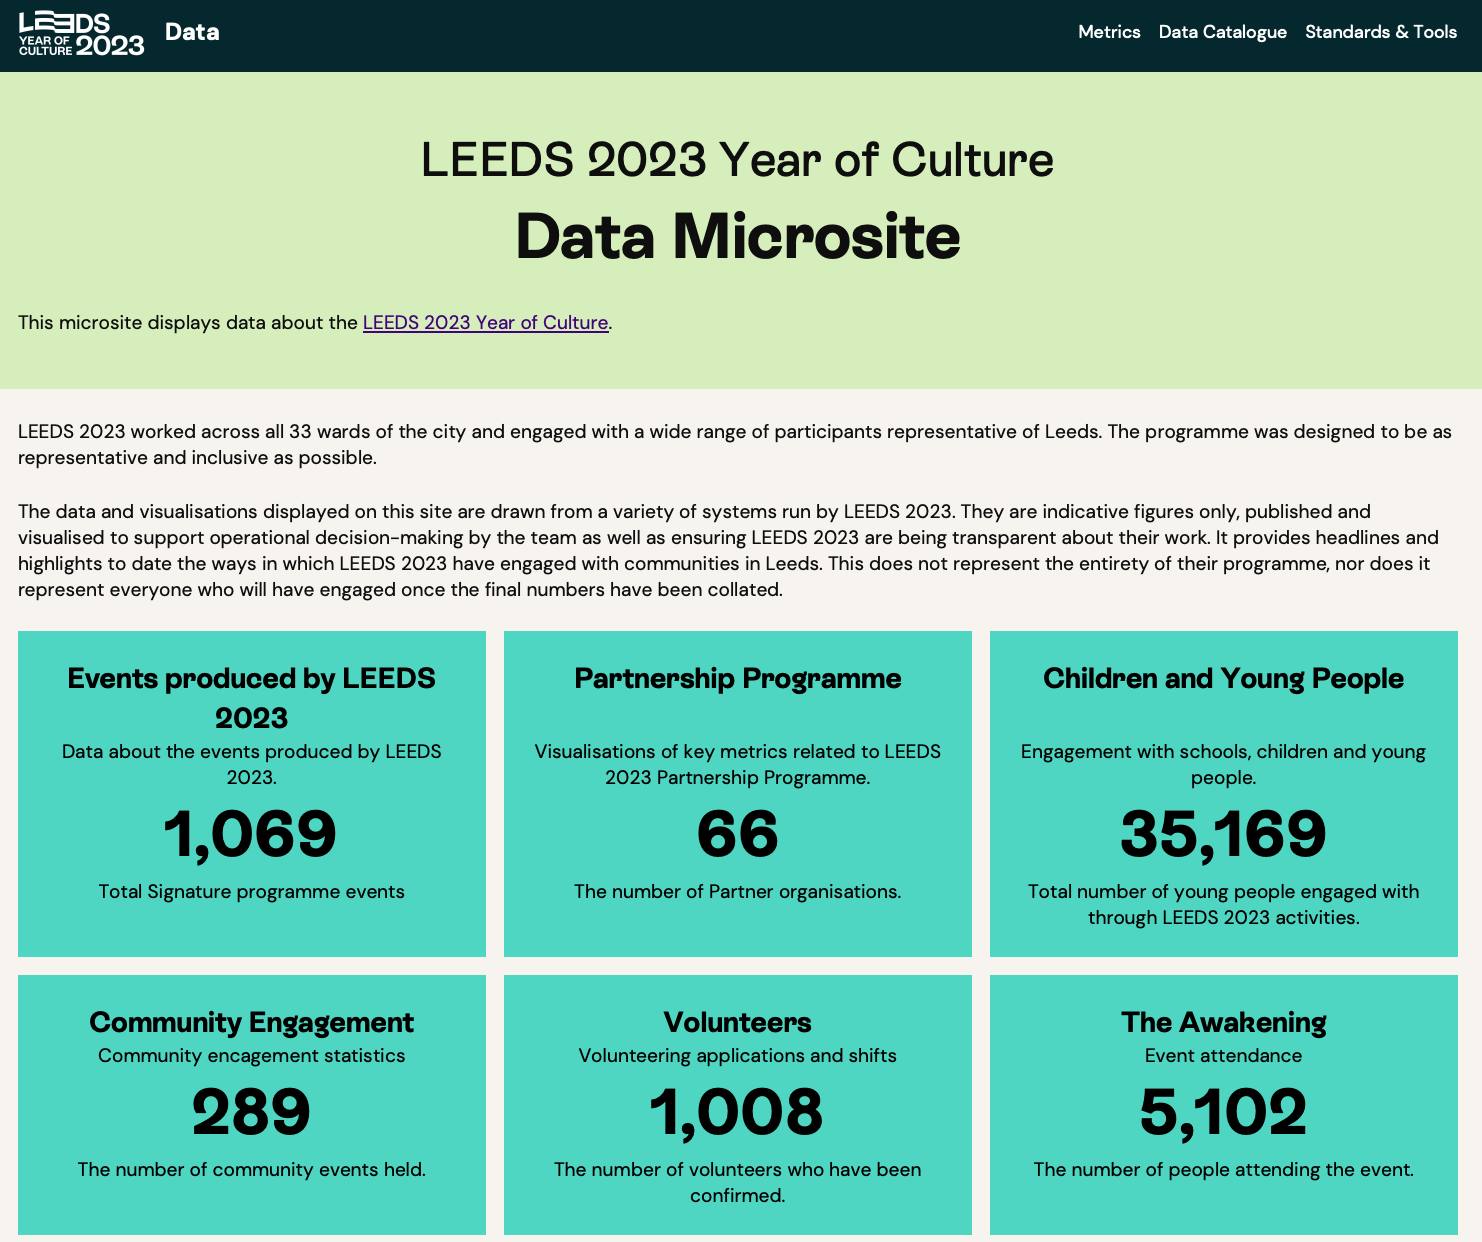Open the Volunteers card heading

click(738, 1022)
